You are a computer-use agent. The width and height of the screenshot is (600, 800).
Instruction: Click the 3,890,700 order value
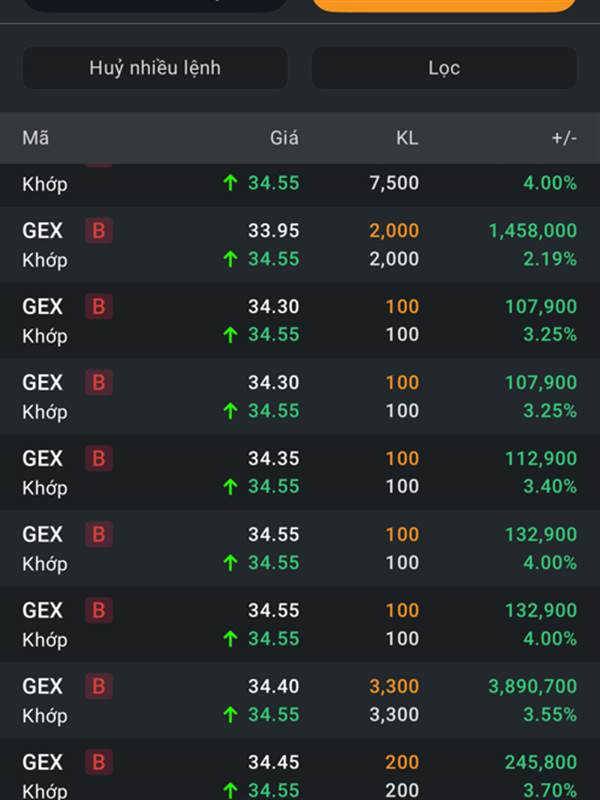(x=533, y=687)
